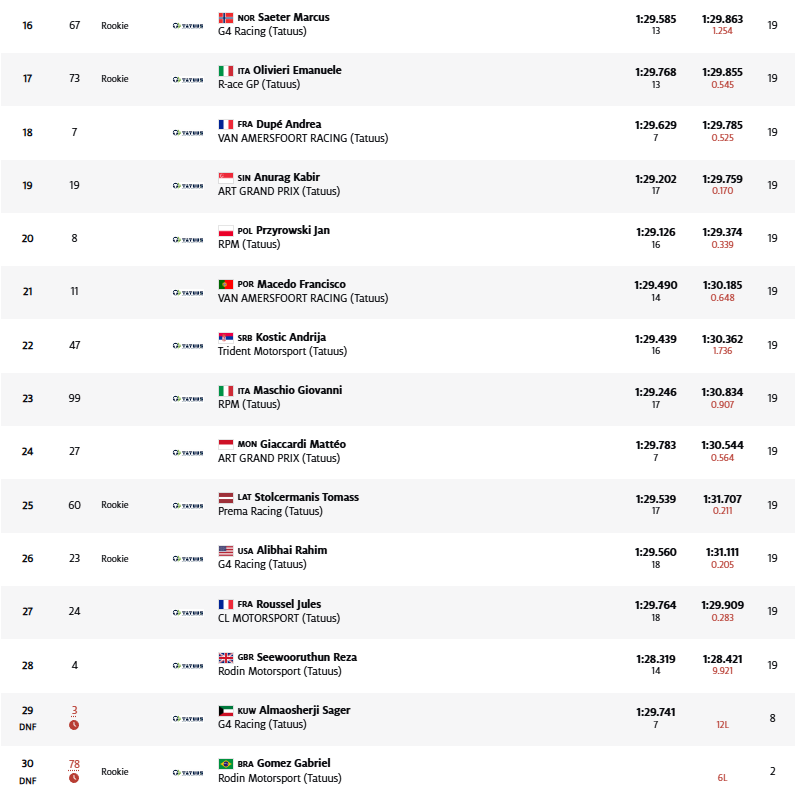Select underlined car number 3 in position 29

(74, 710)
